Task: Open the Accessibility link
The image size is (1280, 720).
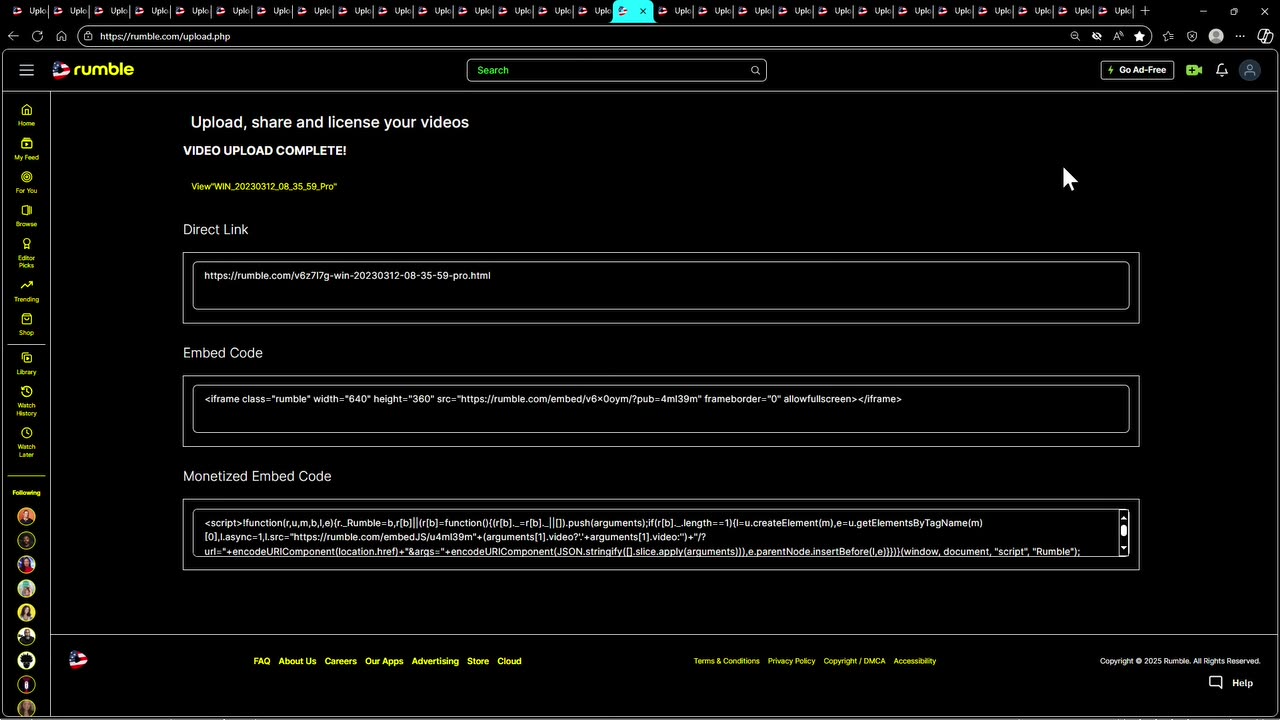Action: [915, 661]
